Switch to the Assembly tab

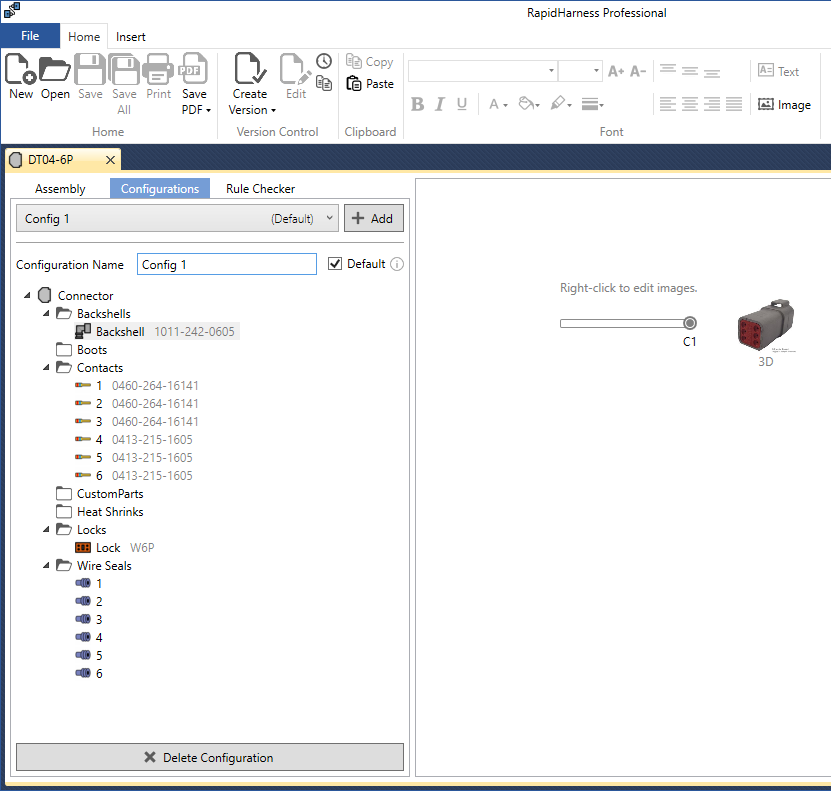coord(60,189)
